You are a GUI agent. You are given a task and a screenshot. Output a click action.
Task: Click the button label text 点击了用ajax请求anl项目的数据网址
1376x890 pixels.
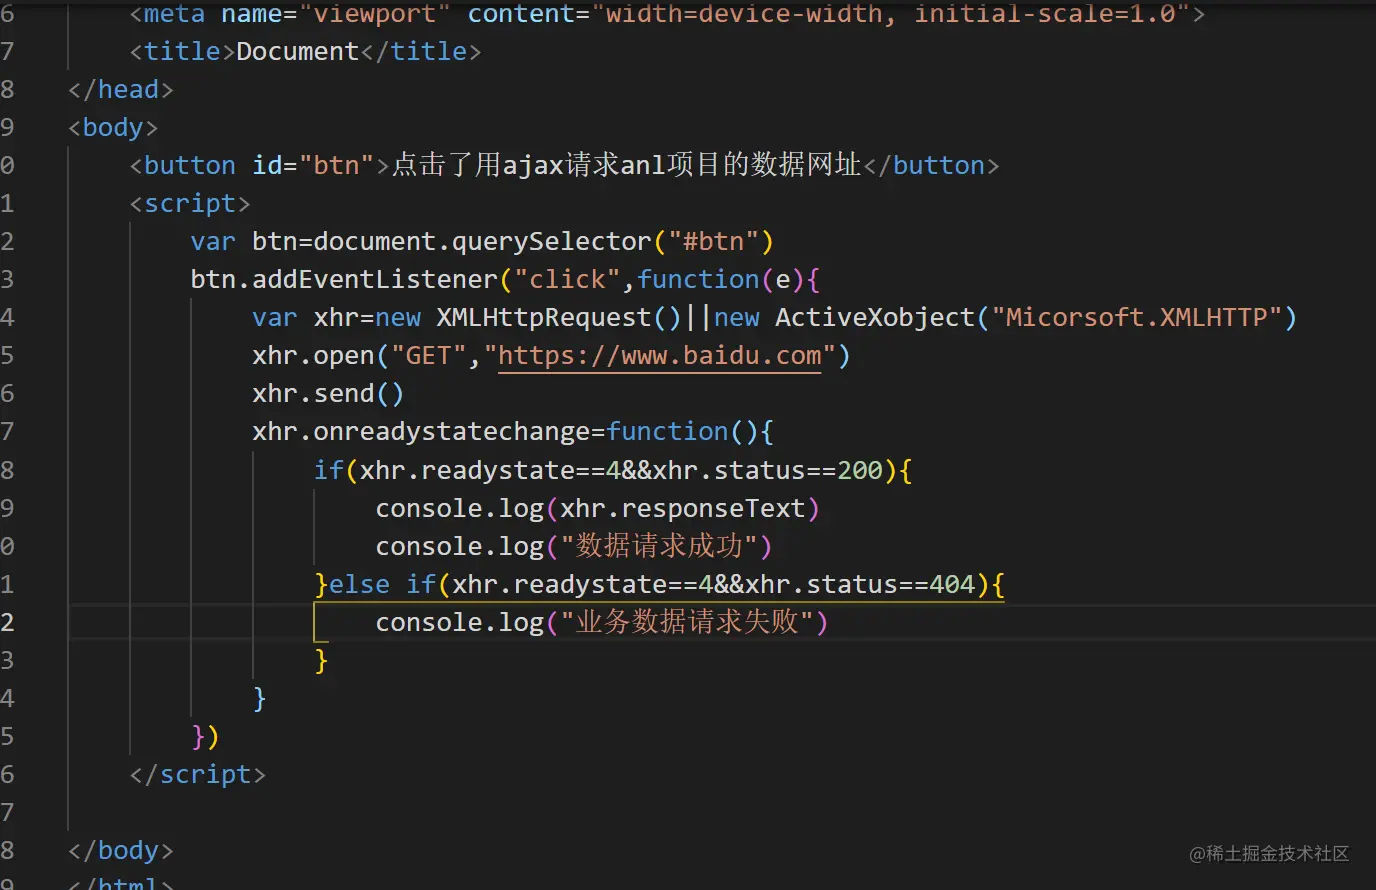coord(626,165)
